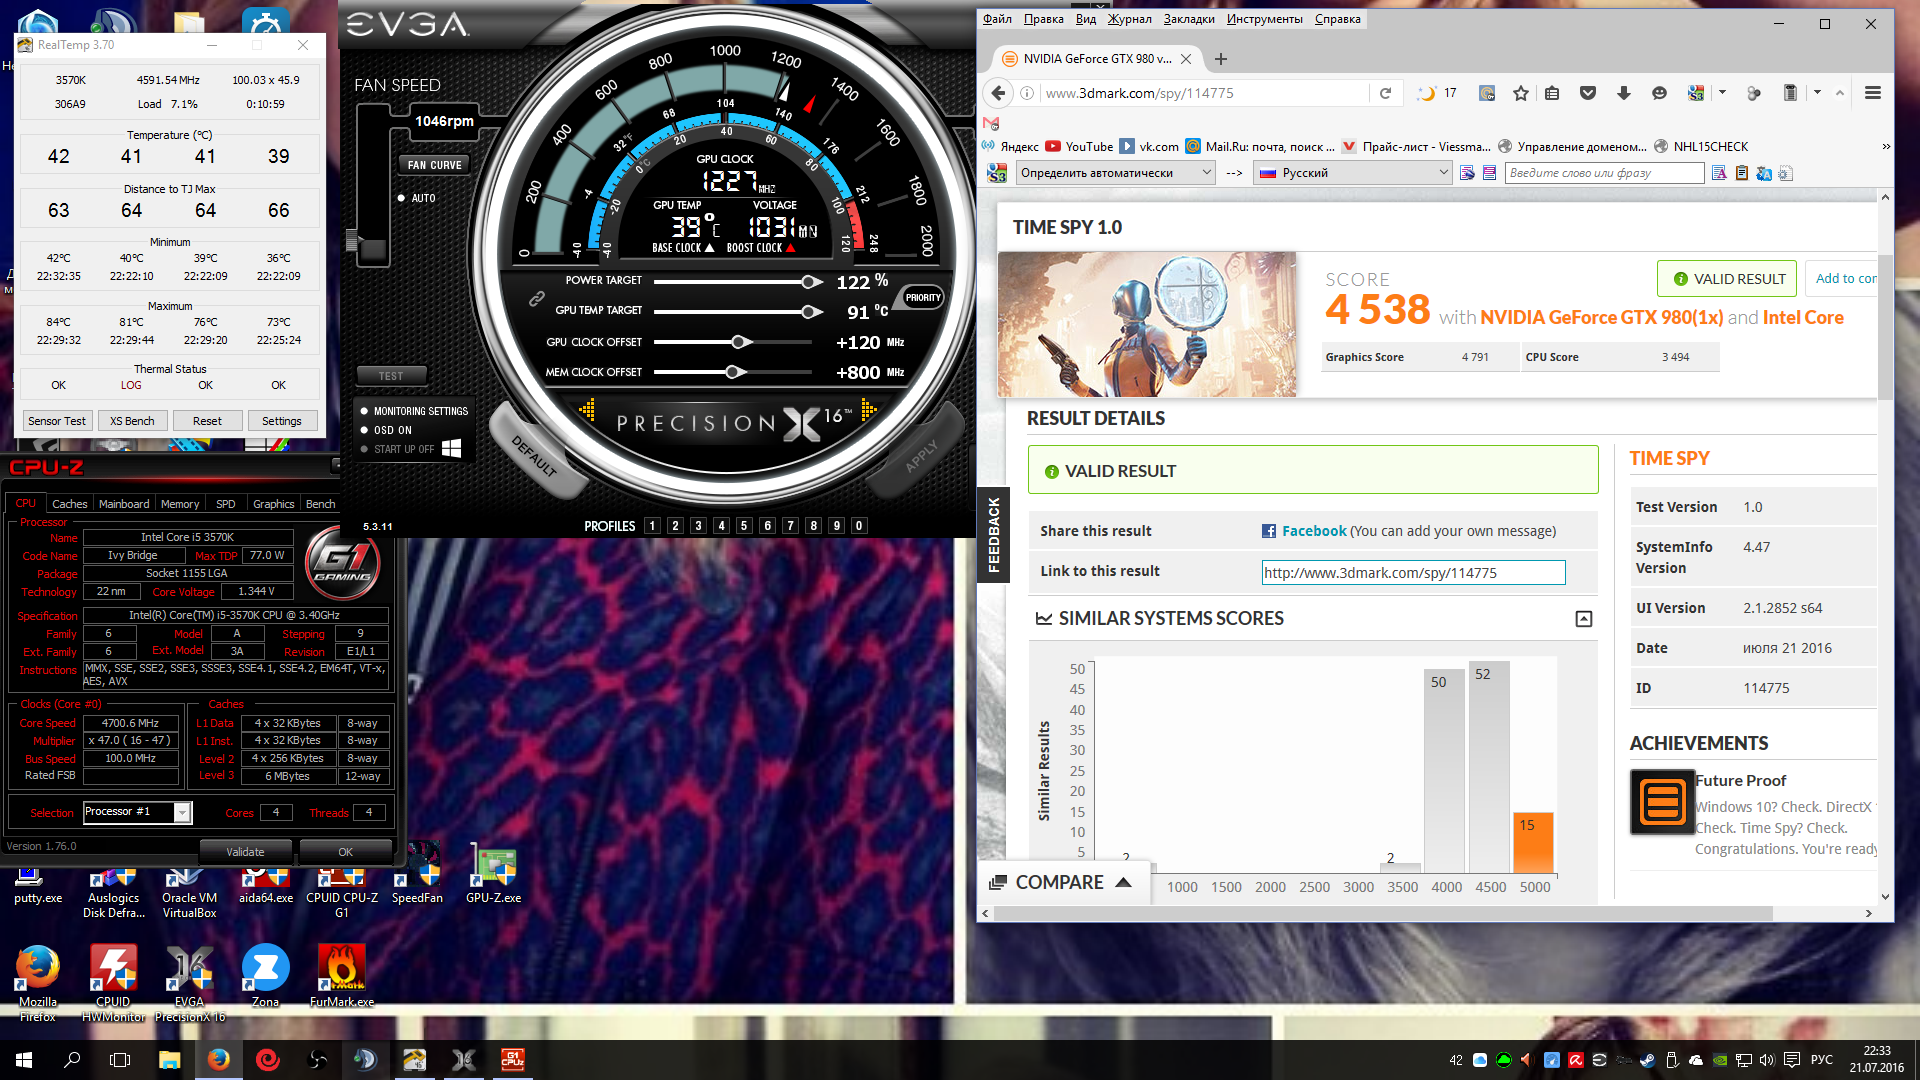
Task: Select profile slot 5 in PrecisionX
Action: 744,526
